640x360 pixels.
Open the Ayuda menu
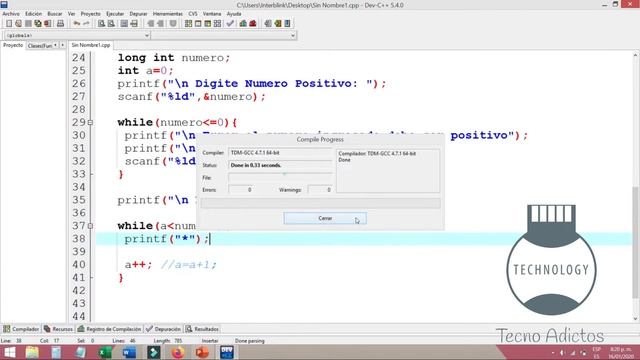click(234, 14)
